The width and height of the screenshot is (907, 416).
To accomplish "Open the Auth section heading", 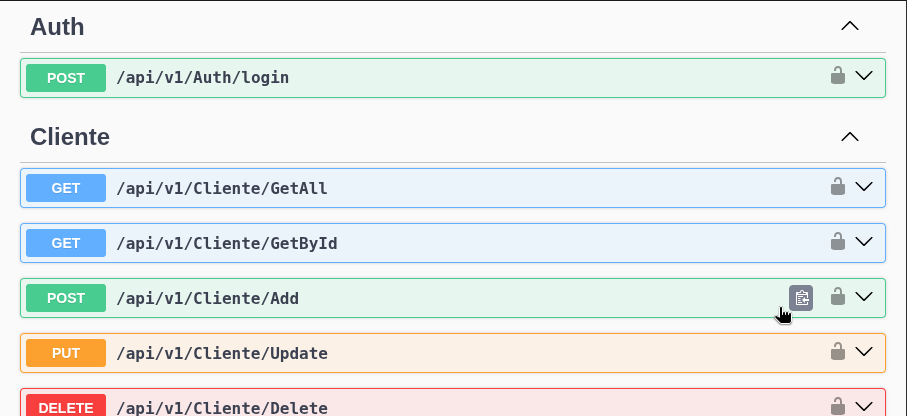I will [x=57, y=27].
